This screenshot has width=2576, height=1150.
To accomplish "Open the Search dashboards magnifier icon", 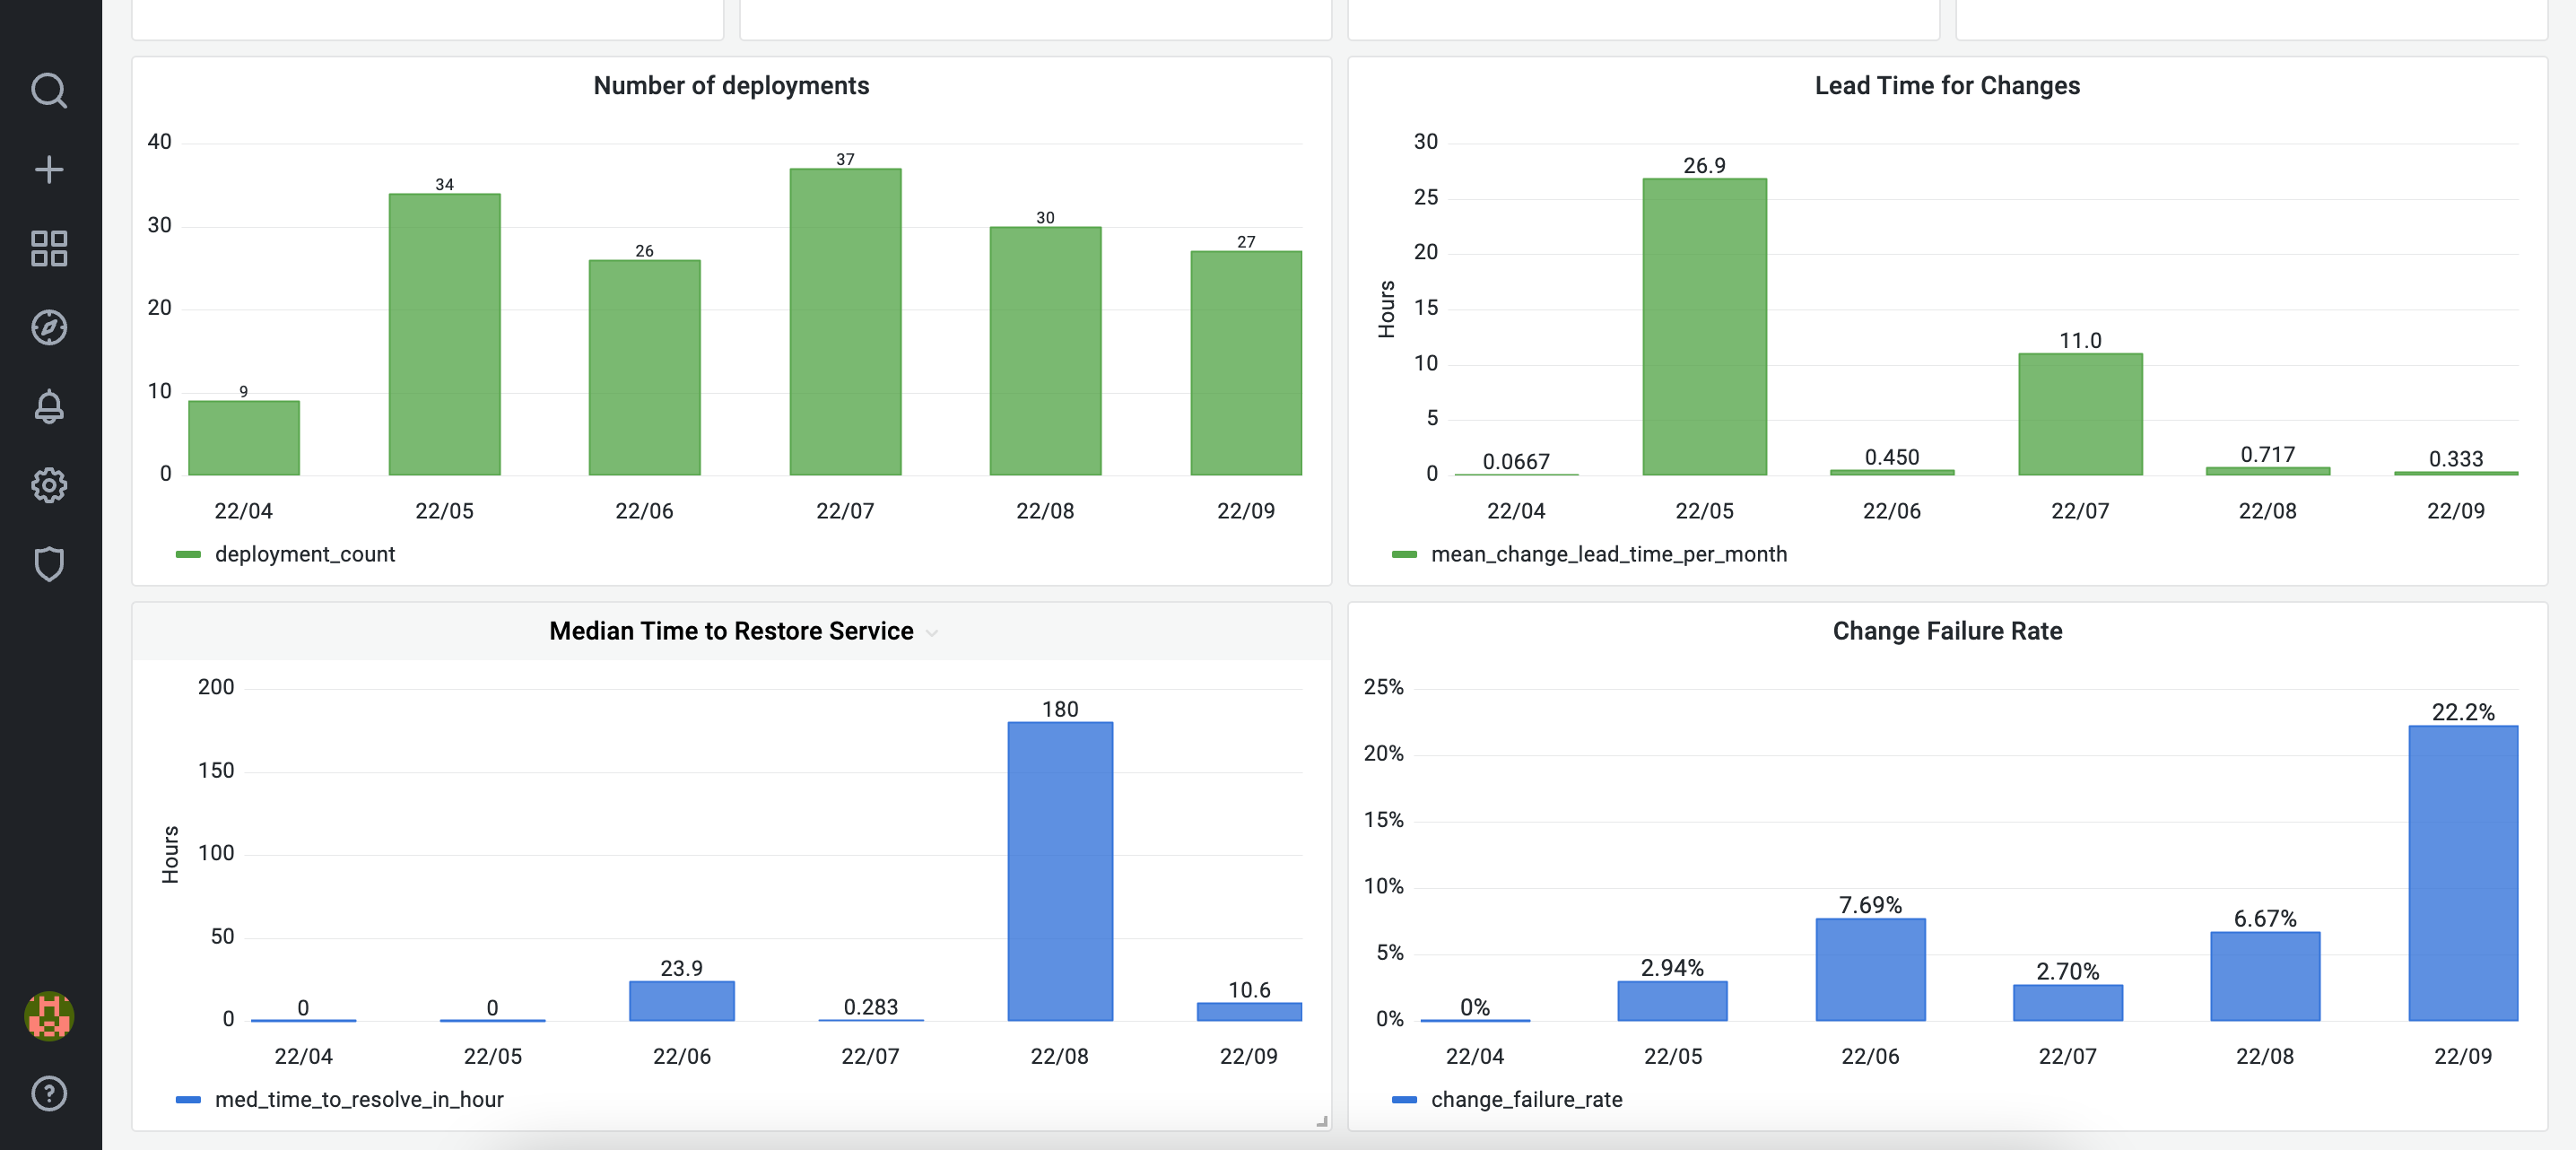I will (49, 91).
